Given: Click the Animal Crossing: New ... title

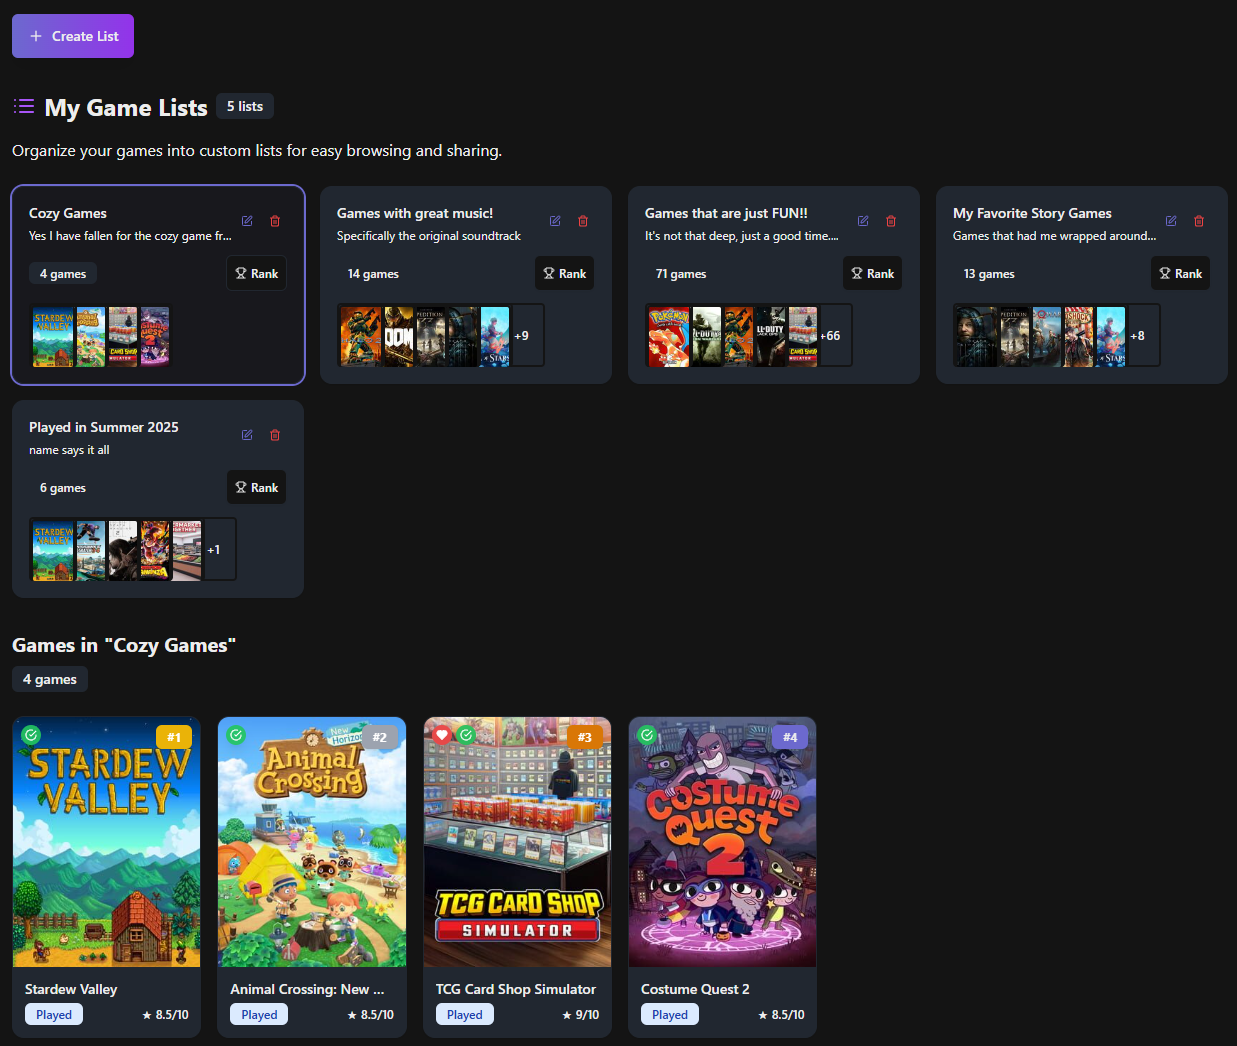Looking at the screenshot, I should click(x=307, y=989).
